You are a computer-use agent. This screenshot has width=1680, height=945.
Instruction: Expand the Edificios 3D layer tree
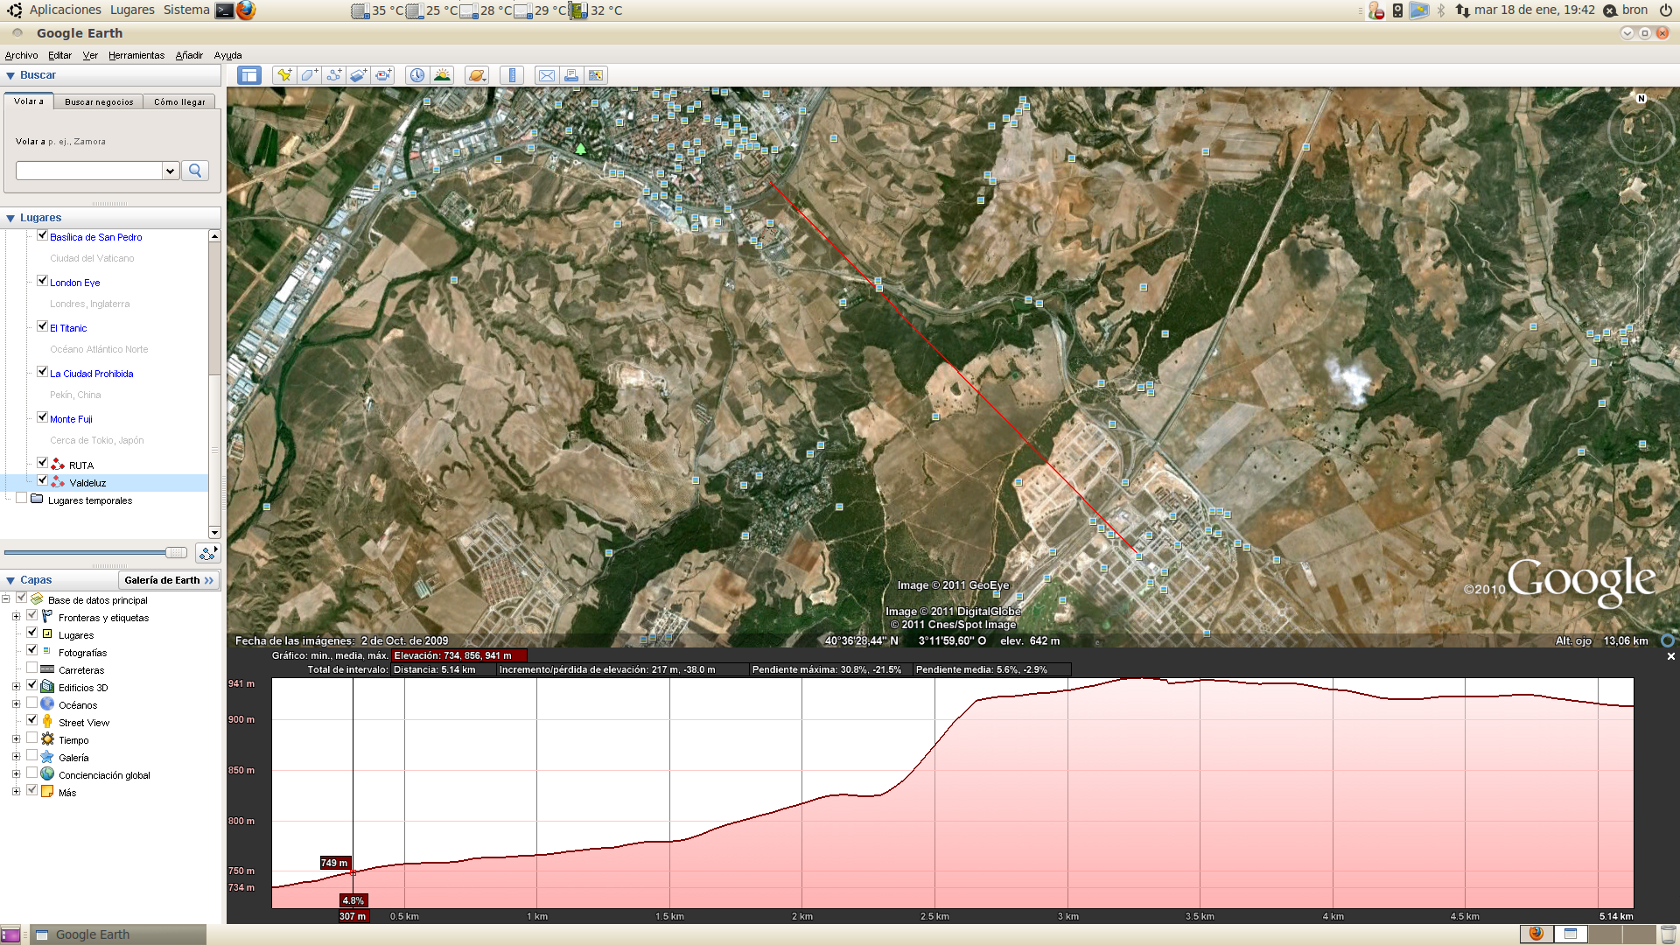(x=16, y=687)
